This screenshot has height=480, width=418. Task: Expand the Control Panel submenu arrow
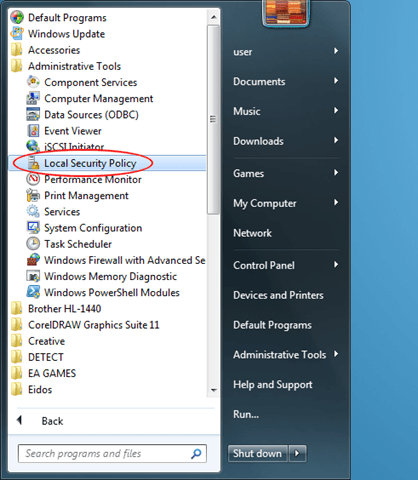tap(336, 265)
